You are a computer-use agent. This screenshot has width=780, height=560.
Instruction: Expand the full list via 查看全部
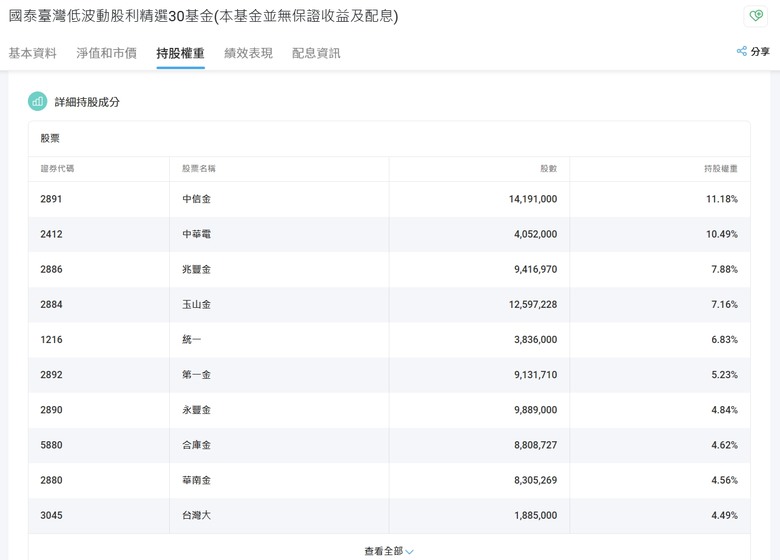point(389,551)
